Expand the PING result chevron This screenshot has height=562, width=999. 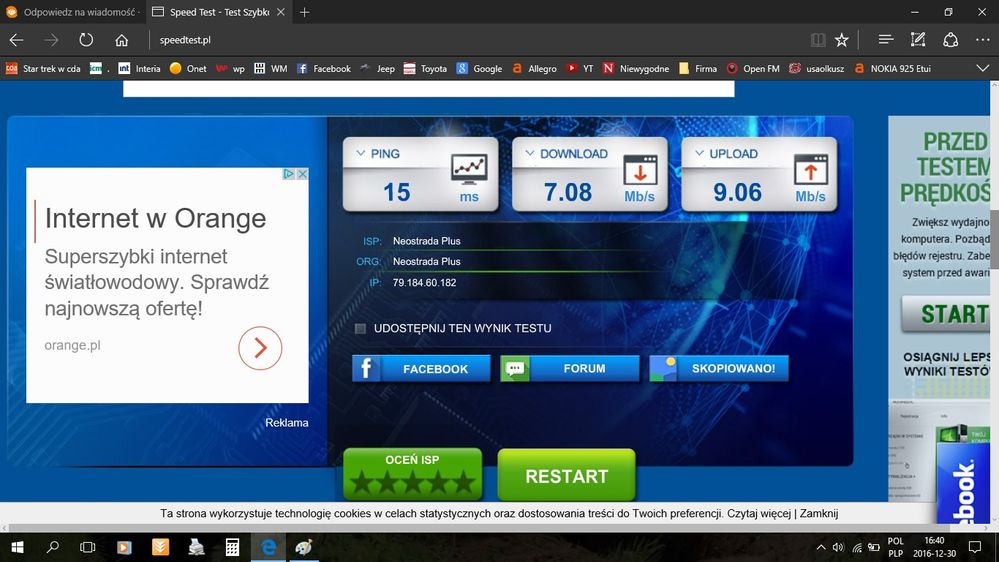(361, 154)
